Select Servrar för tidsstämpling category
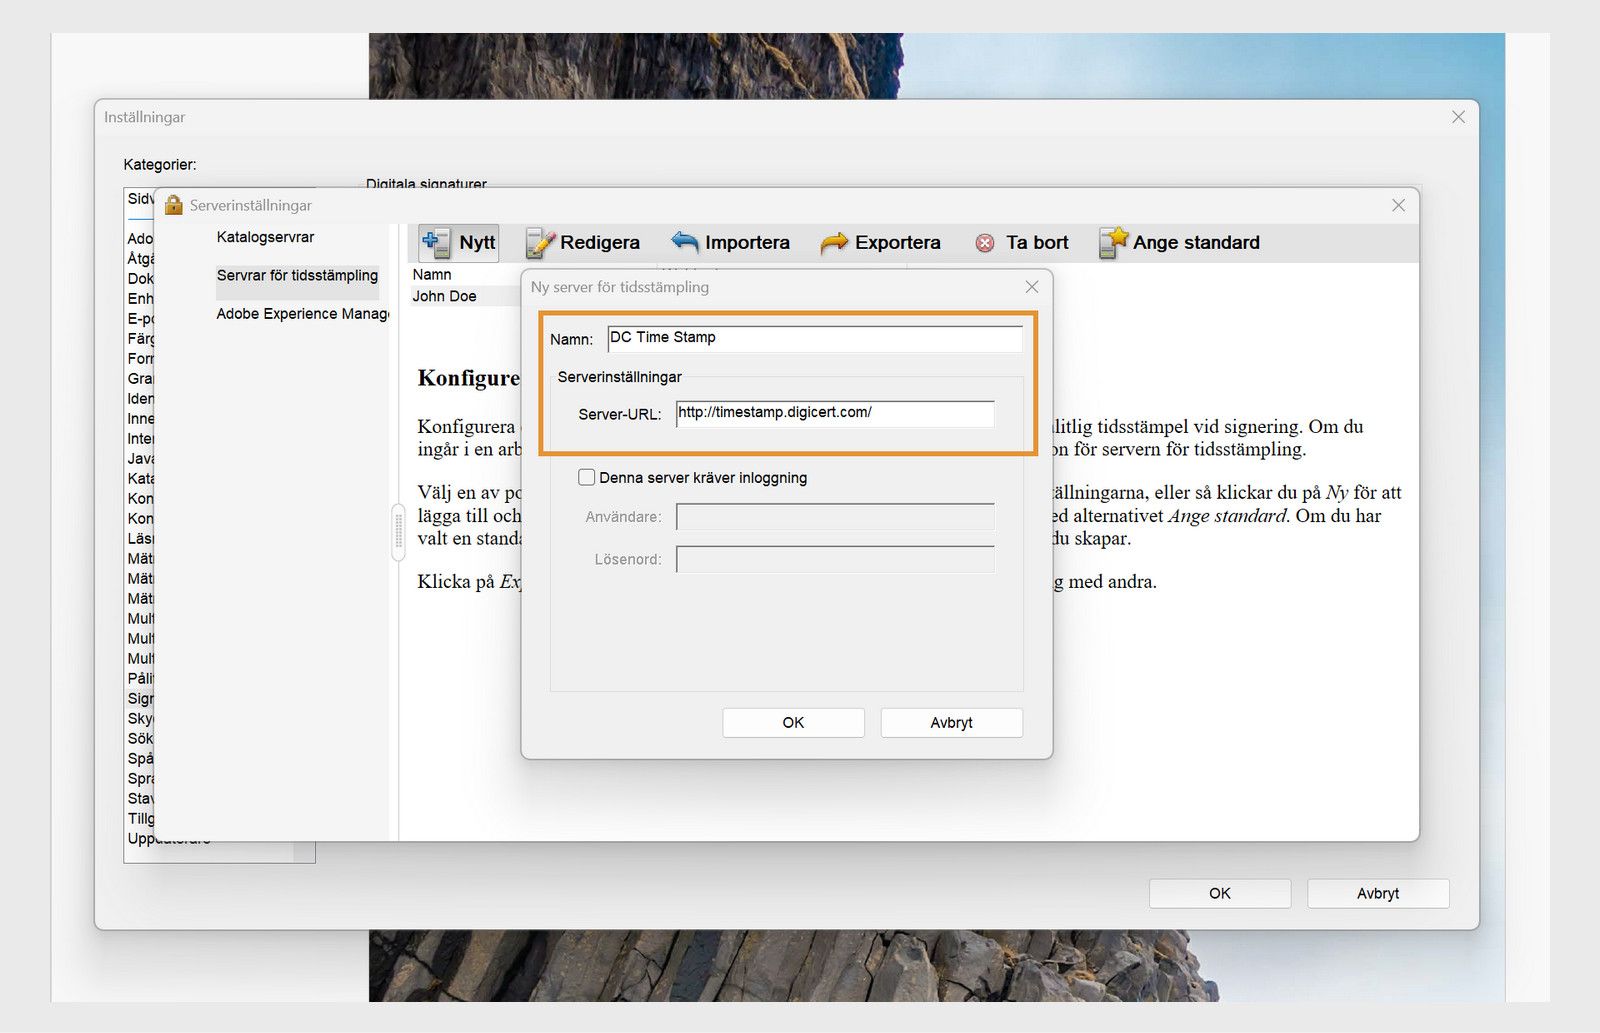 (x=297, y=275)
